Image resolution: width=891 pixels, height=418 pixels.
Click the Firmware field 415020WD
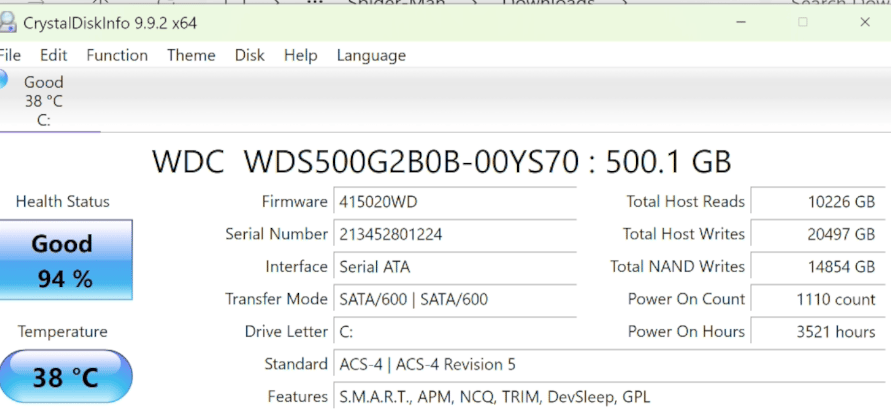tap(455, 202)
